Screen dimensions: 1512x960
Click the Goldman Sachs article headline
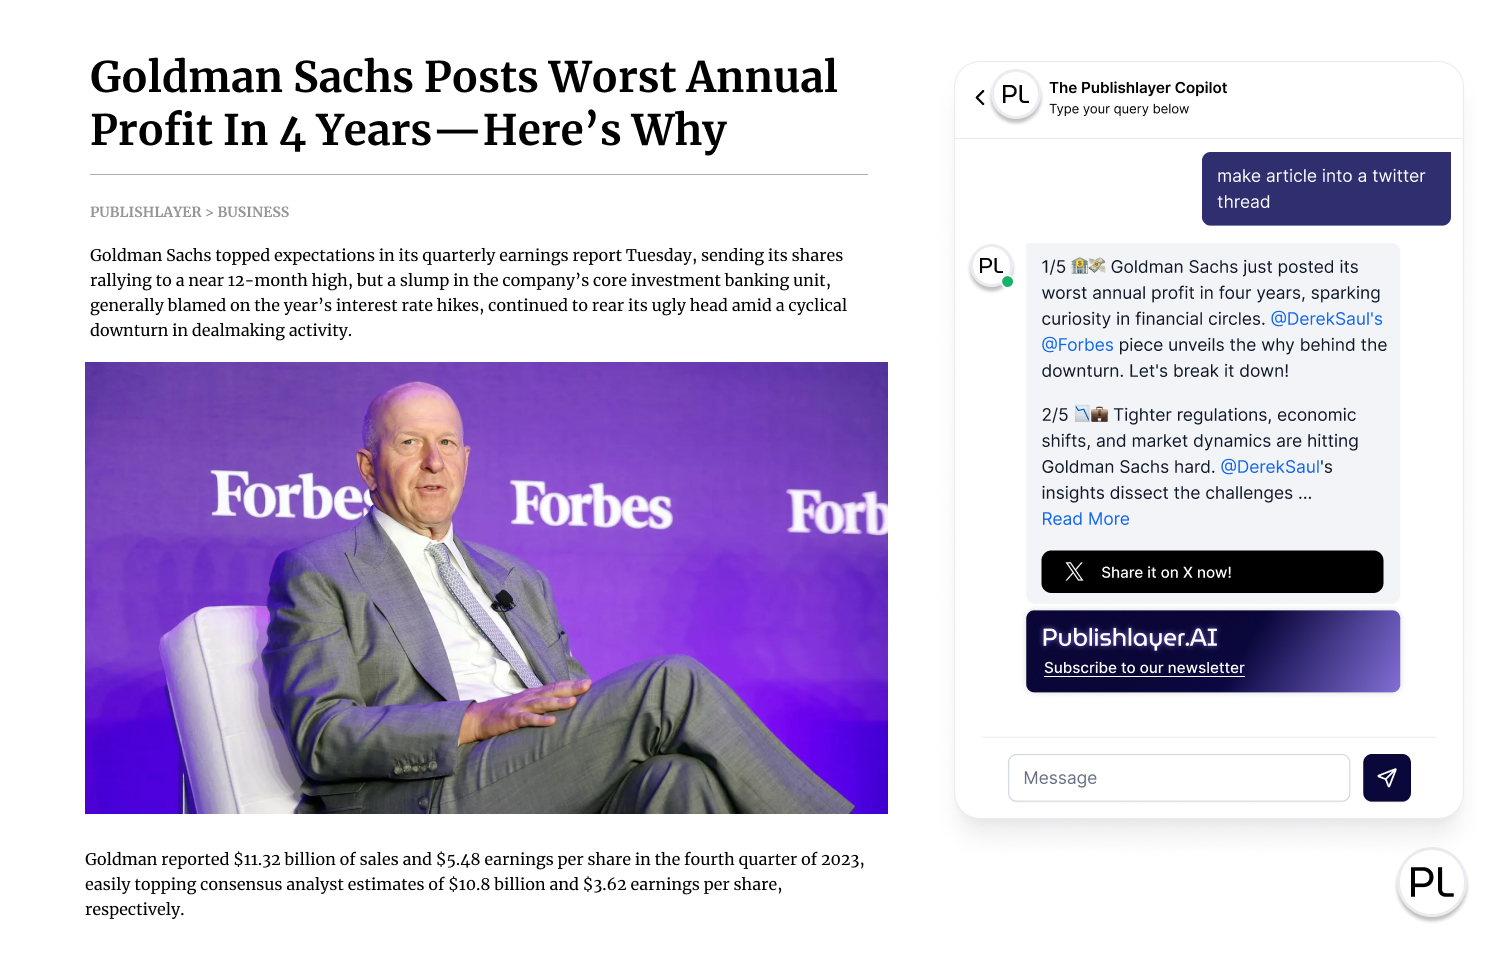(464, 104)
